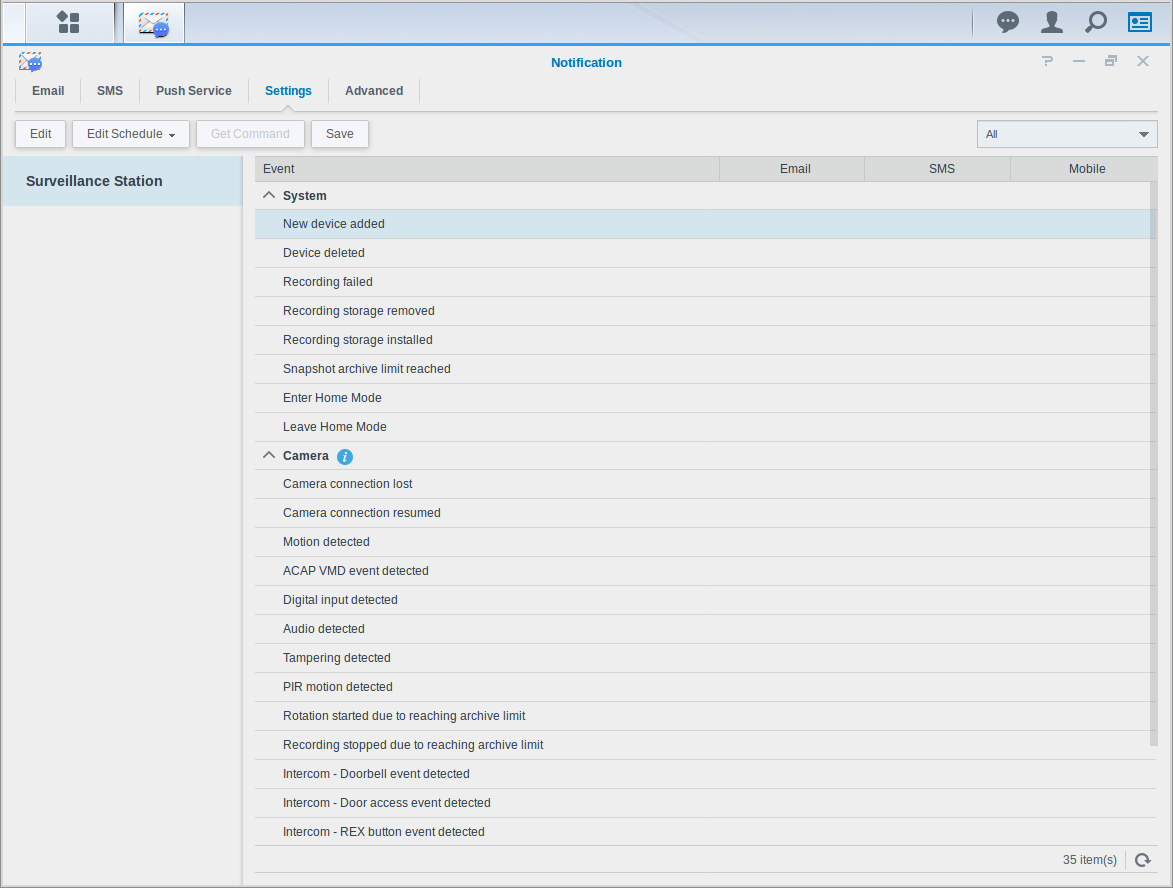The image size is (1173, 888).
Task: Select the Enter Home Mode row
Action: (705, 398)
